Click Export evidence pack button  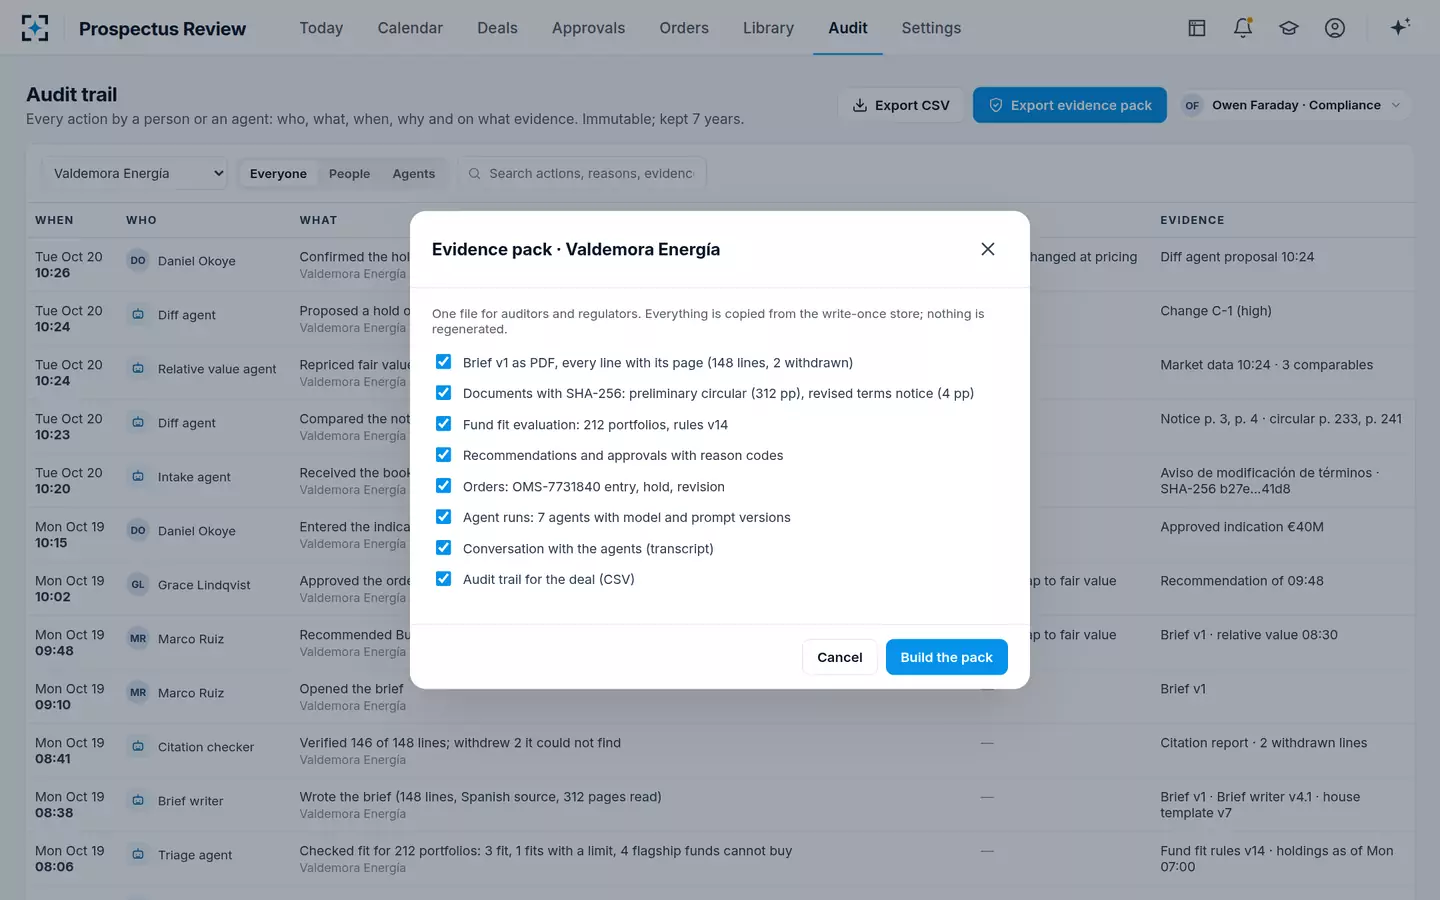point(1070,105)
